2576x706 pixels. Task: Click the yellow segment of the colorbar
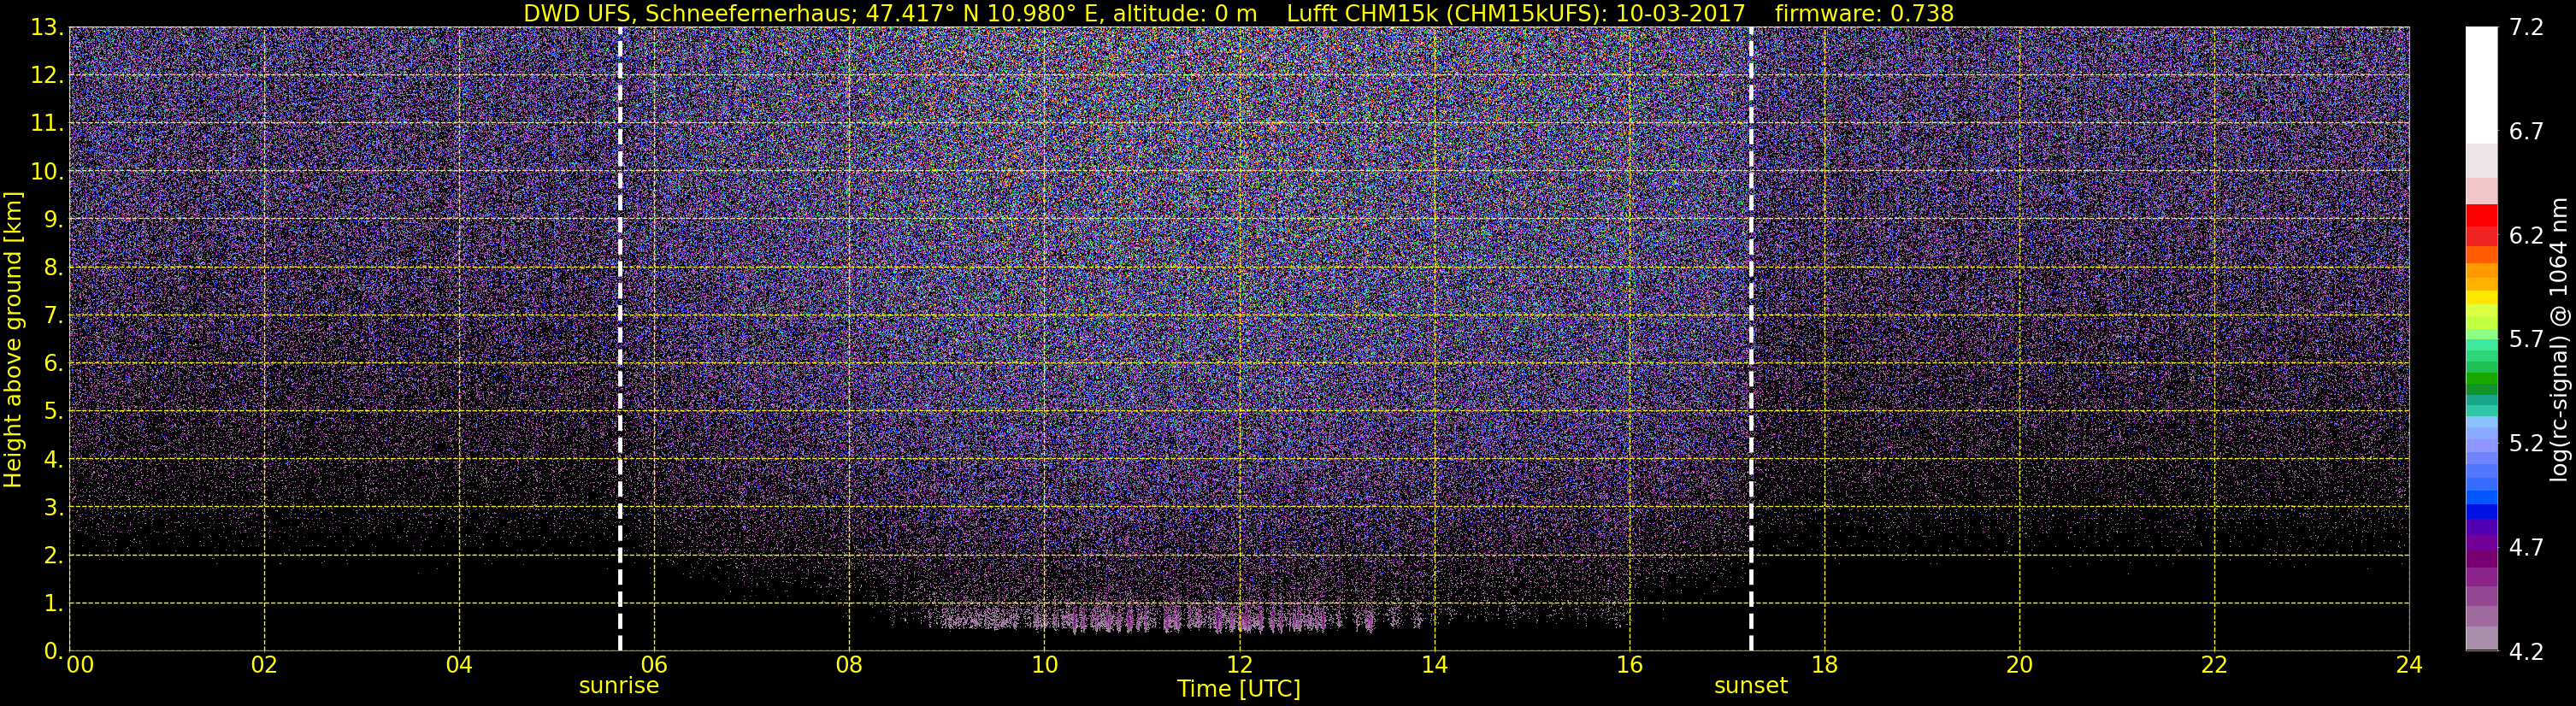pos(2481,297)
